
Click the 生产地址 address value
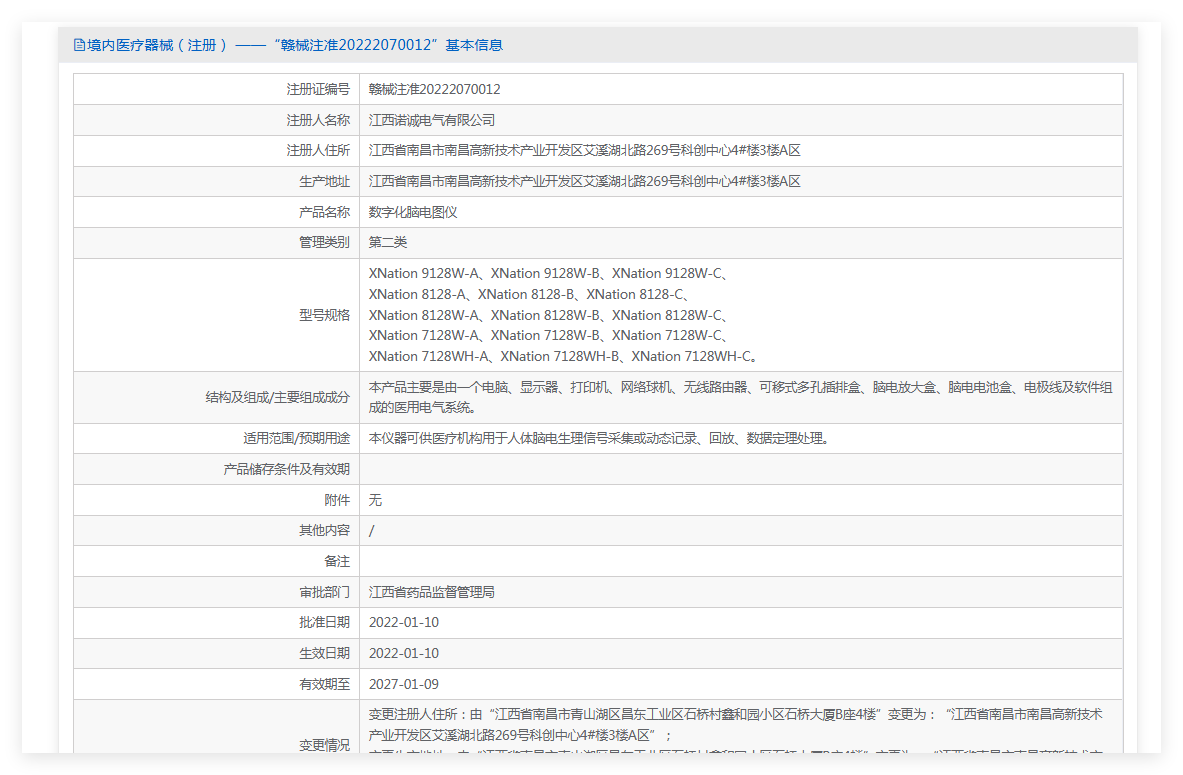click(584, 182)
